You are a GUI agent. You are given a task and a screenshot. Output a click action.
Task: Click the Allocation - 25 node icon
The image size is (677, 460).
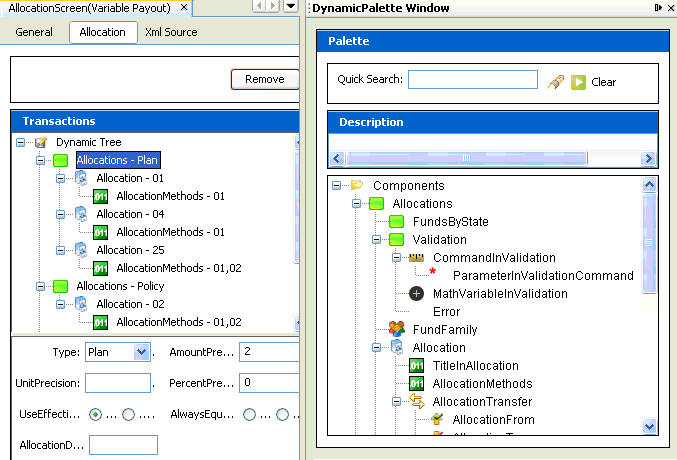coord(81,250)
